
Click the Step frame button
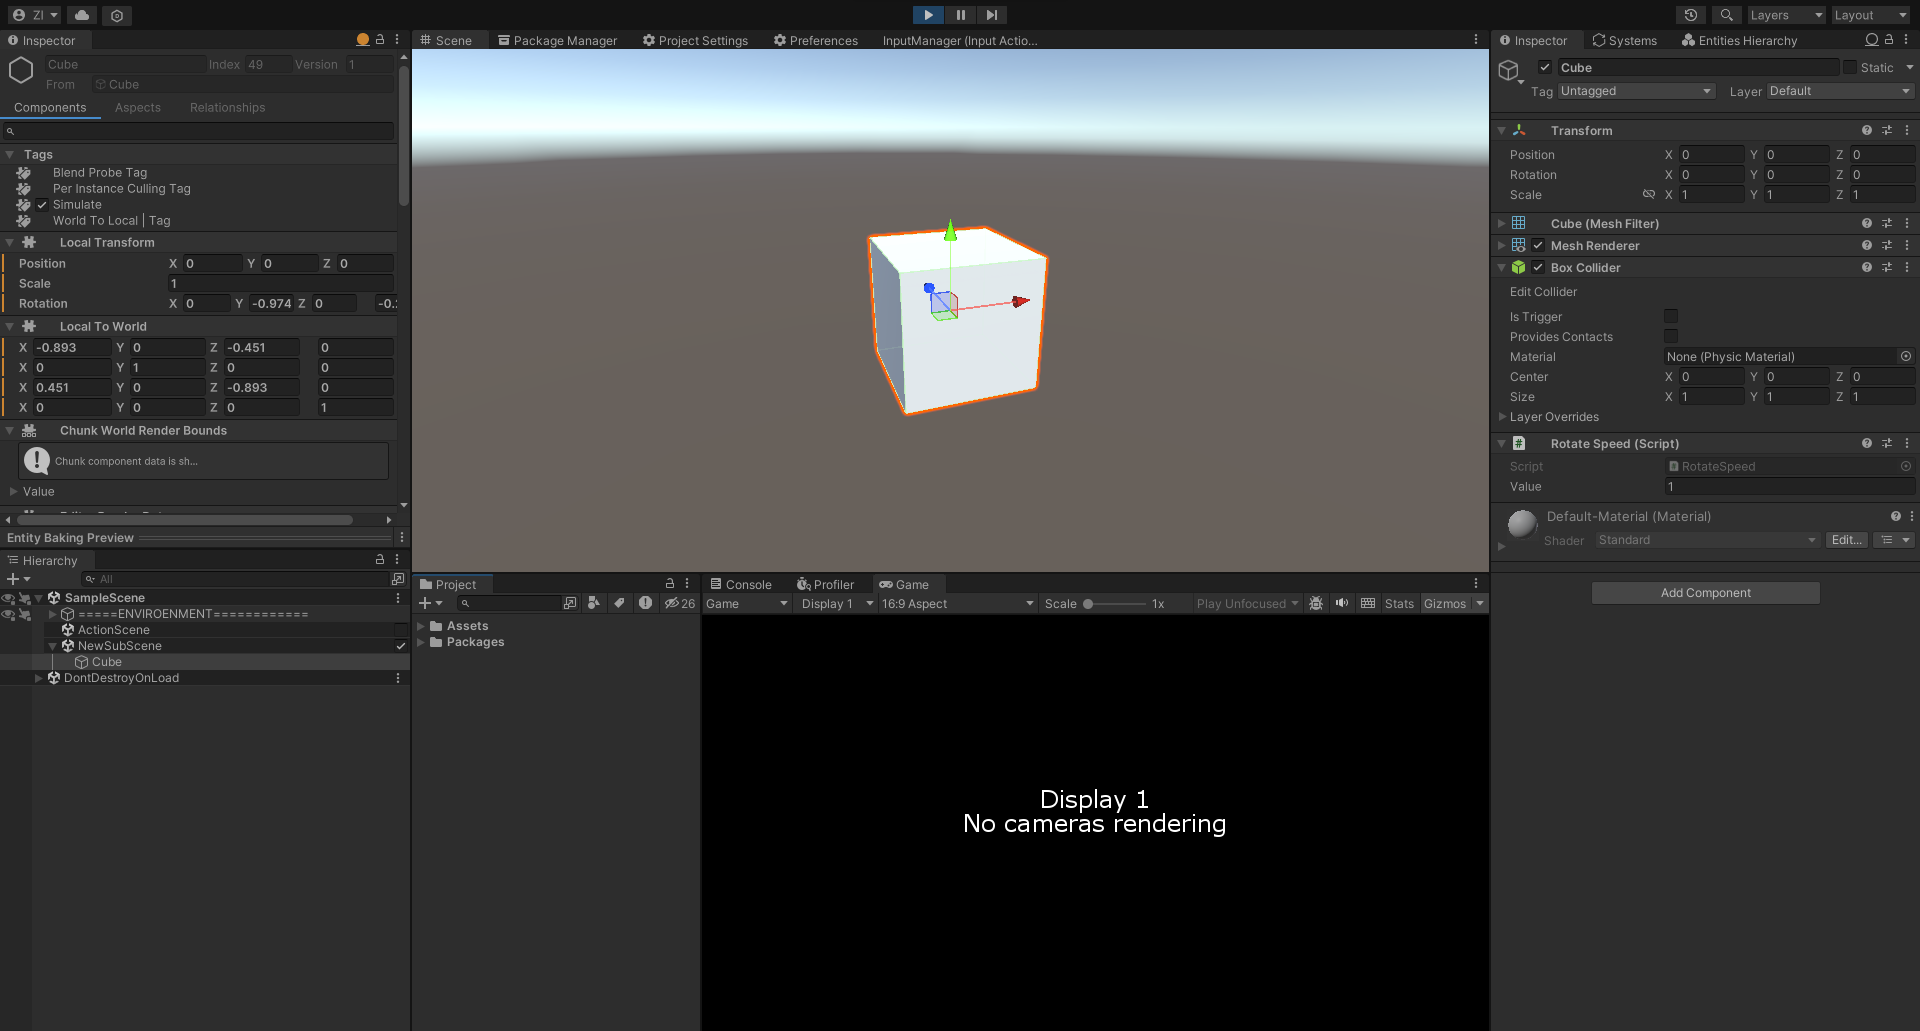click(991, 15)
